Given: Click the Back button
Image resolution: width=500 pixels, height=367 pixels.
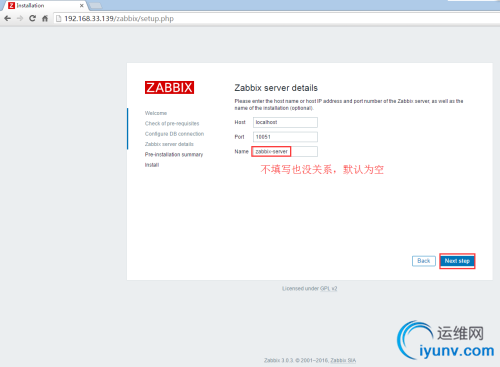Looking at the screenshot, I should point(424,261).
